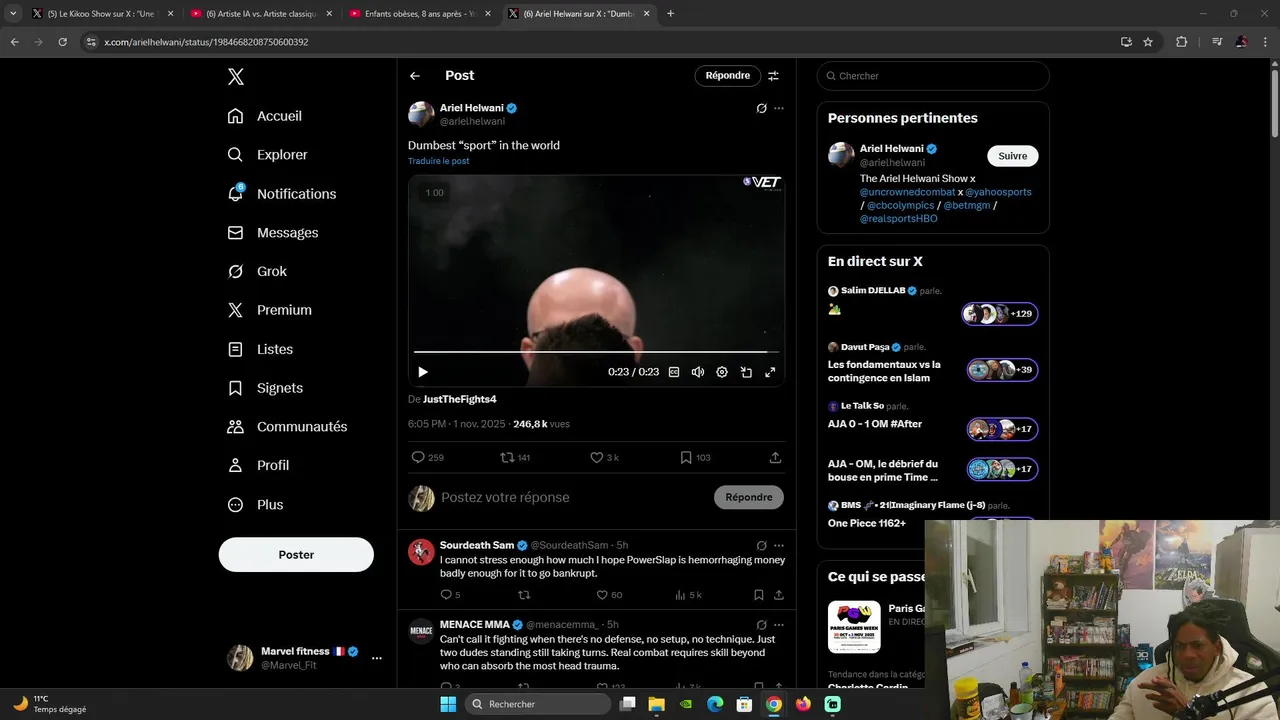This screenshot has width=1280, height=720.
Task: Open Premium in the sidebar
Action: (270, 310)
